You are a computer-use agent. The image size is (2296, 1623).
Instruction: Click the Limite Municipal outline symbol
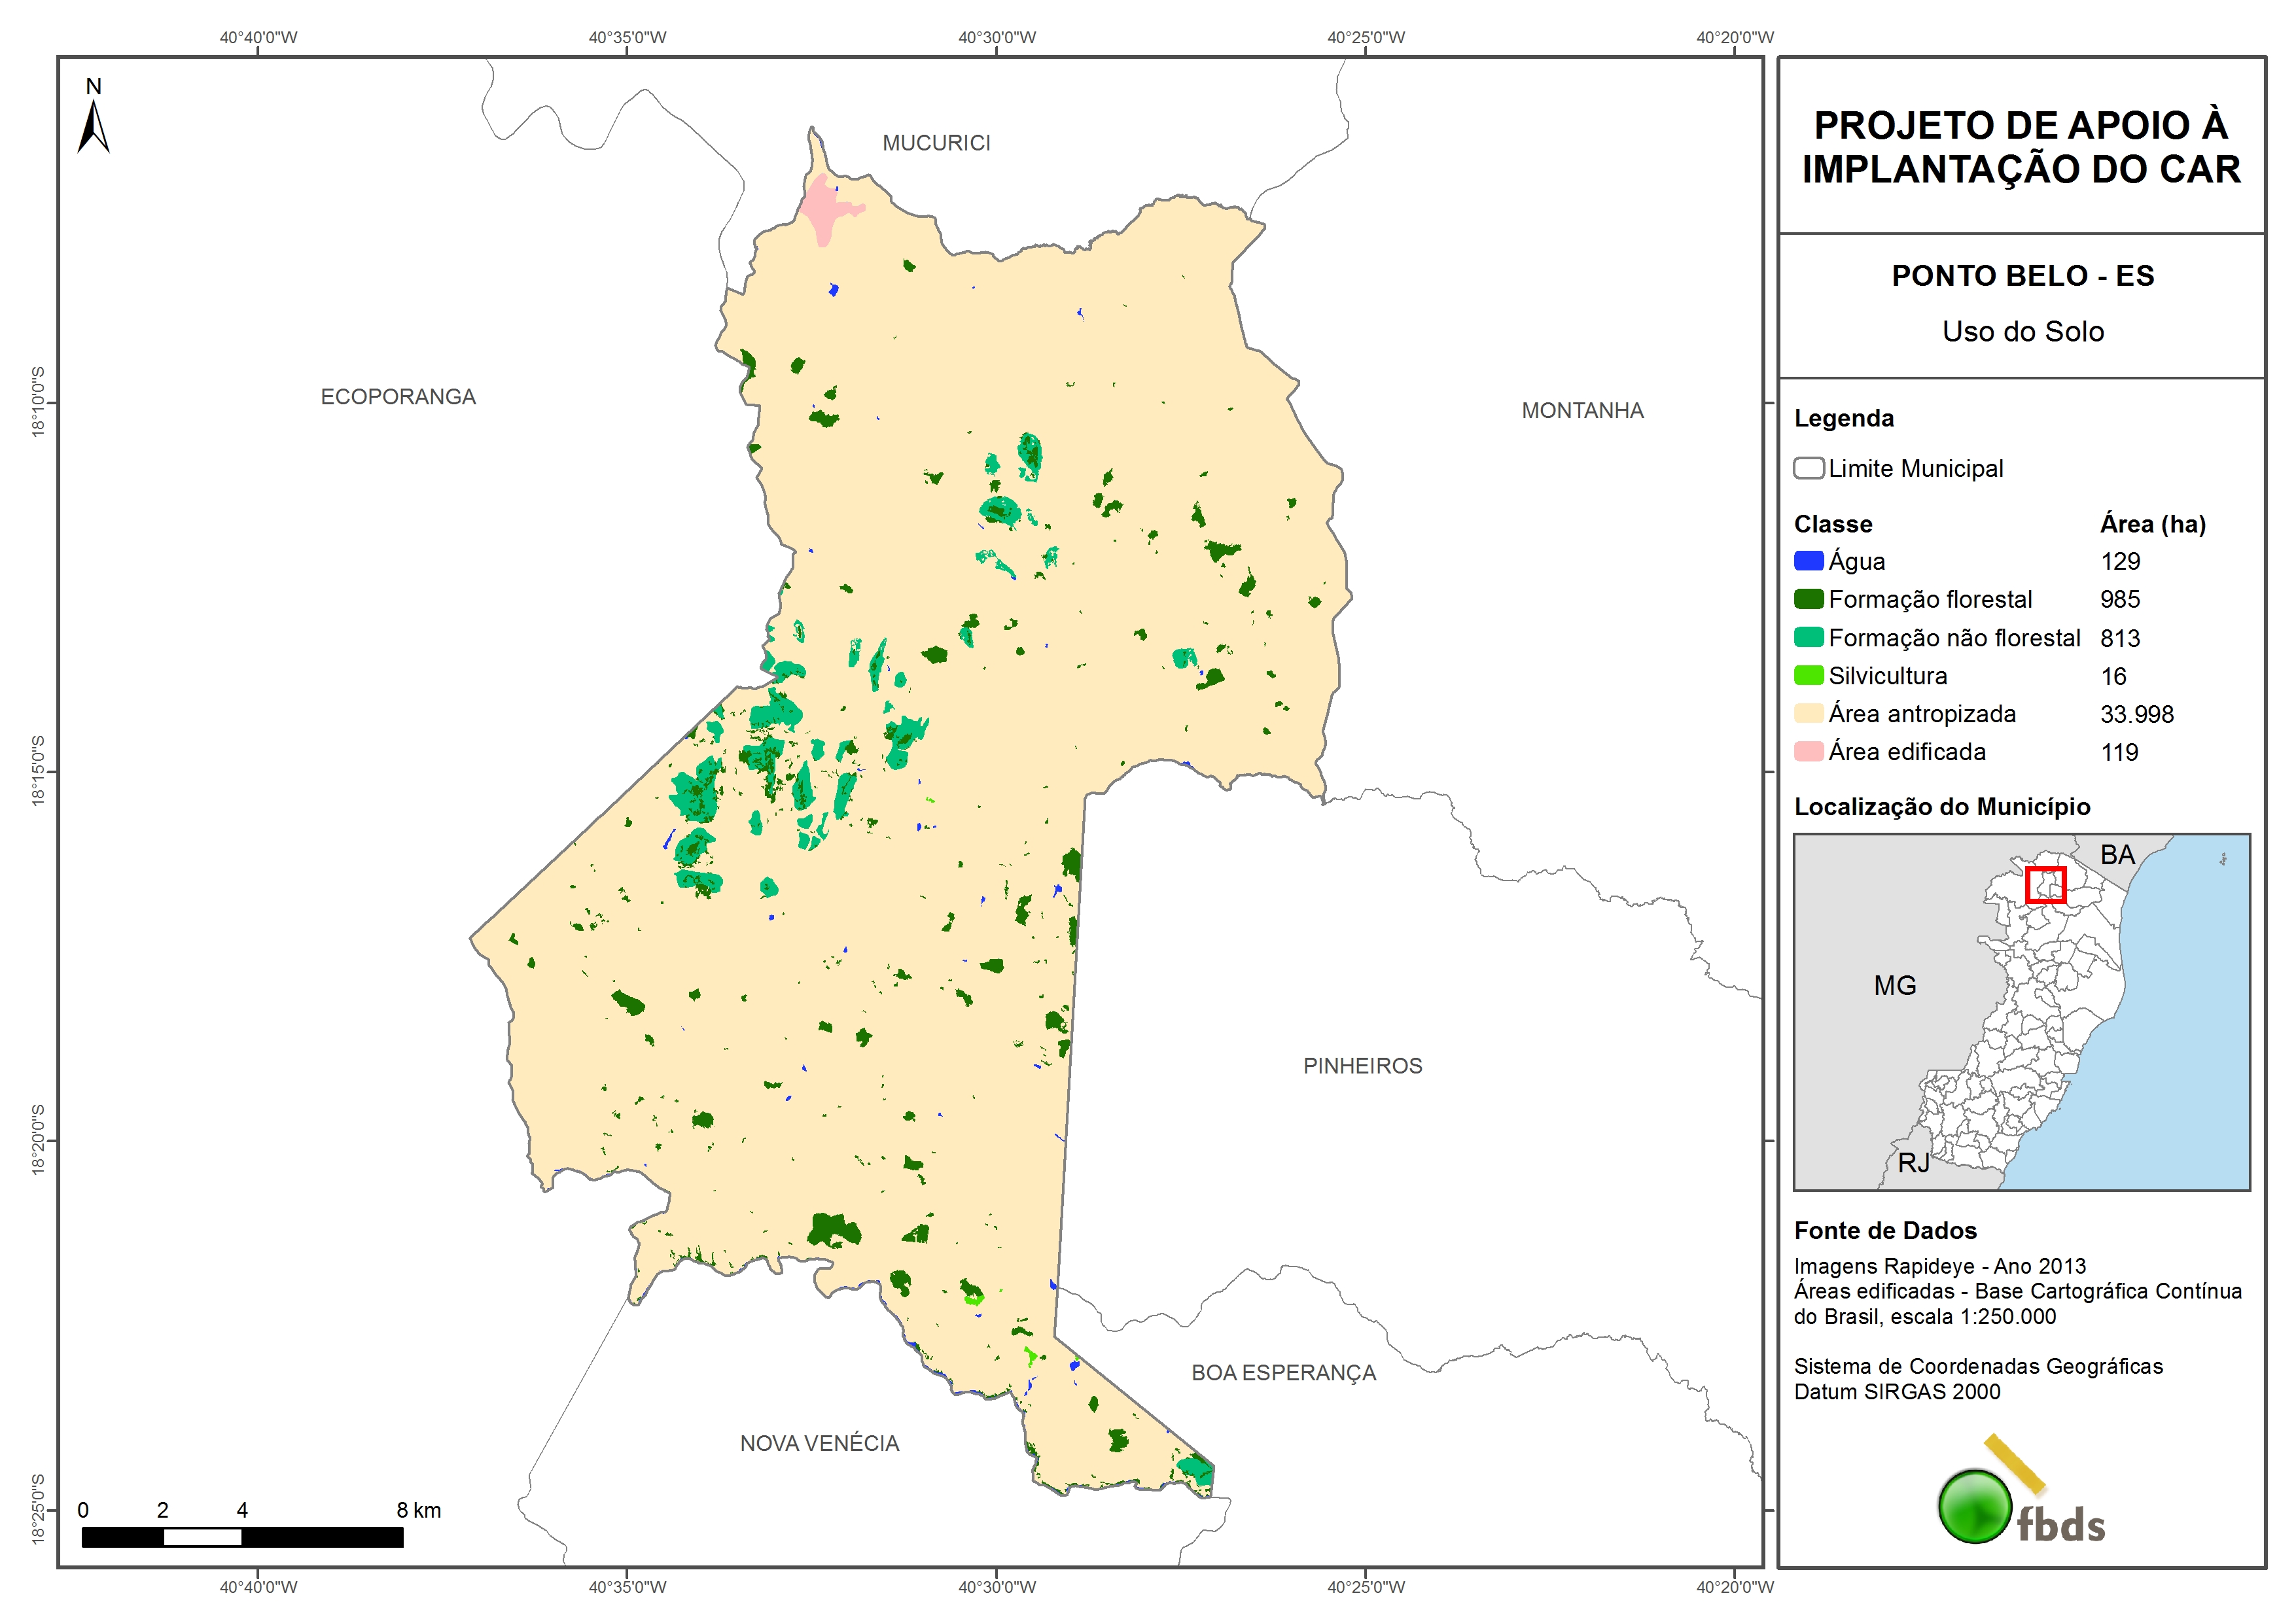(x=1808, y=468)
